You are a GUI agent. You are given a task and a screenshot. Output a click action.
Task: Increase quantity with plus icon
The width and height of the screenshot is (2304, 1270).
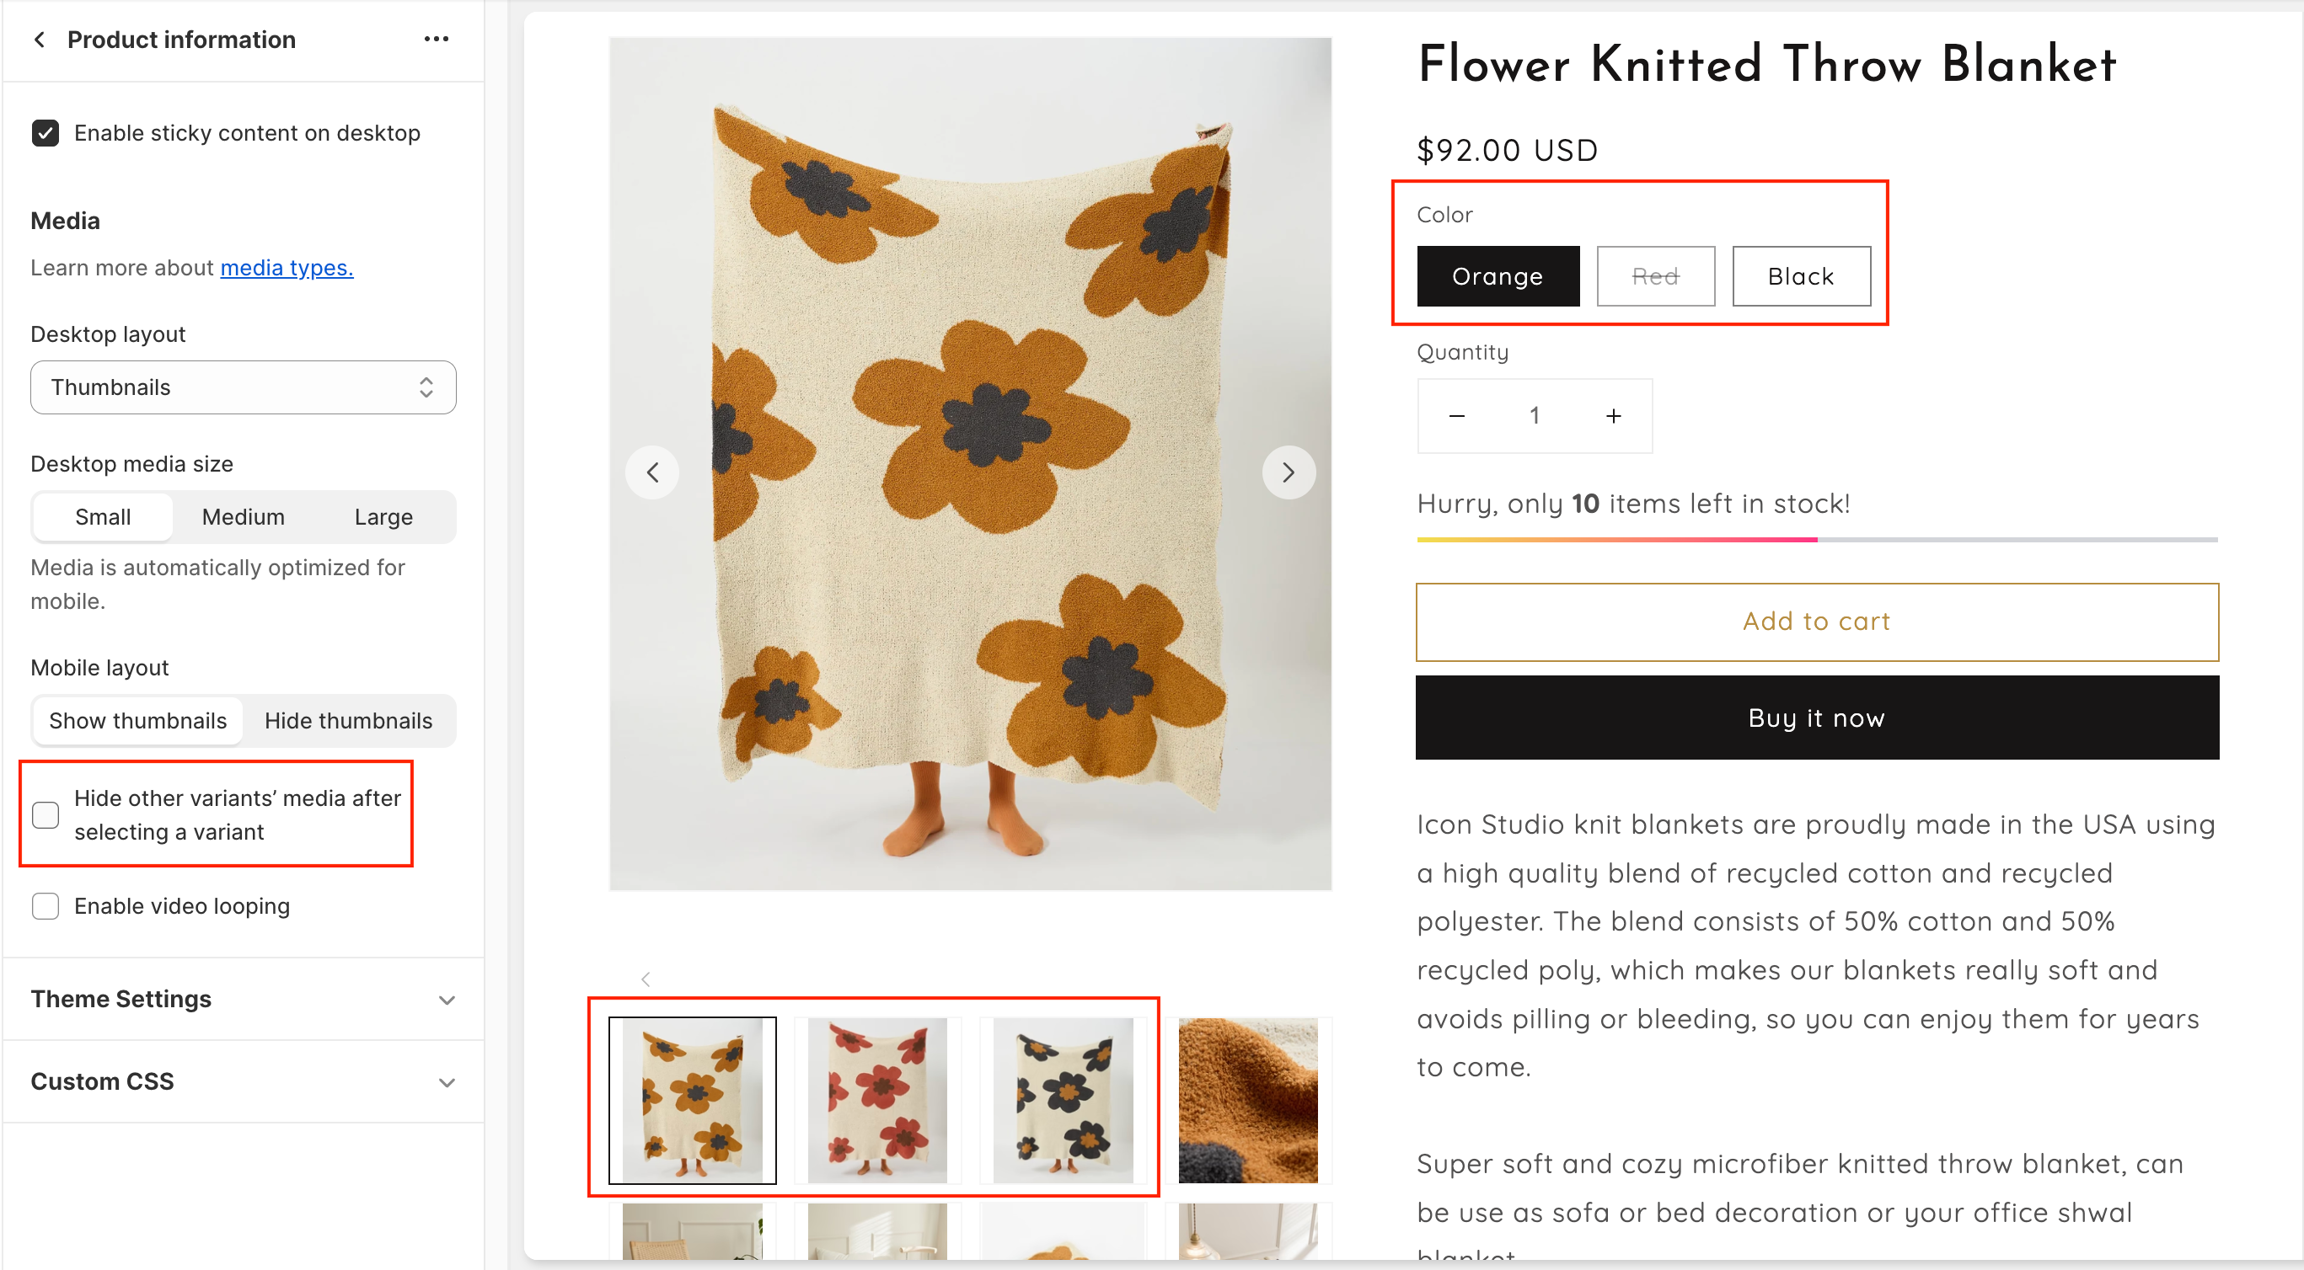click(1613, 416)
